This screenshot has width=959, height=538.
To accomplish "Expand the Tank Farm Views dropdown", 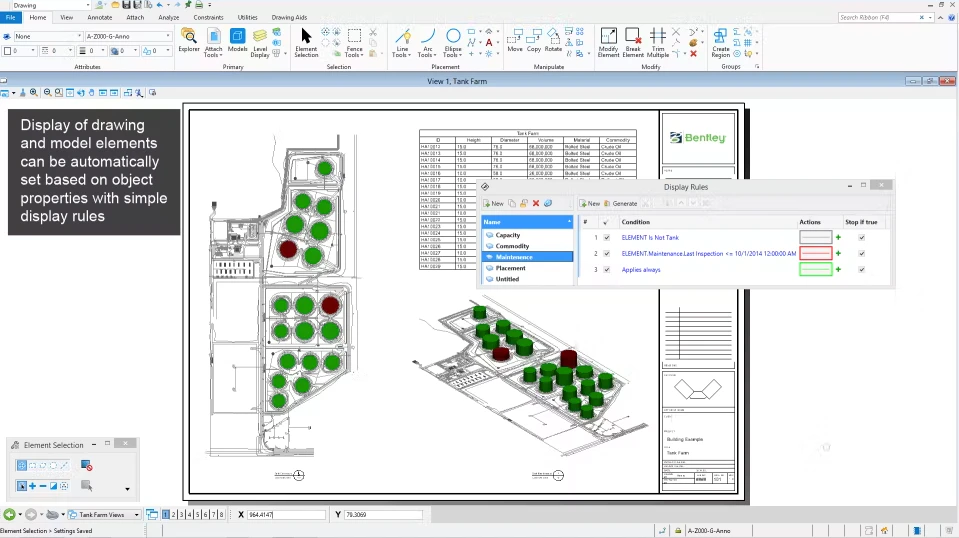I will [x=104, y=515].
